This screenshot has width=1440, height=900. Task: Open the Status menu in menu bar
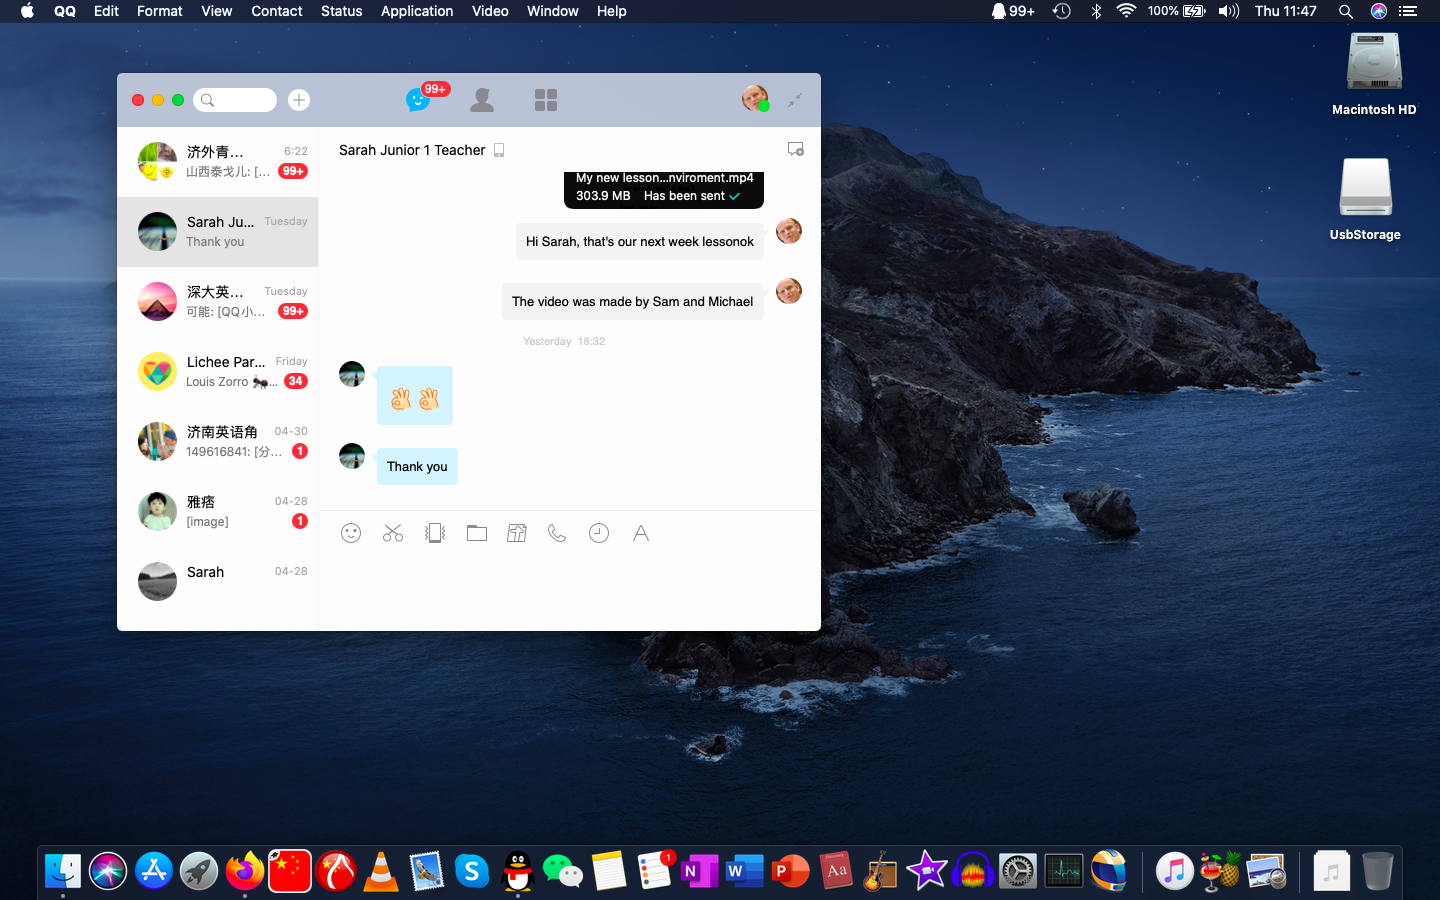pos(341,11)
